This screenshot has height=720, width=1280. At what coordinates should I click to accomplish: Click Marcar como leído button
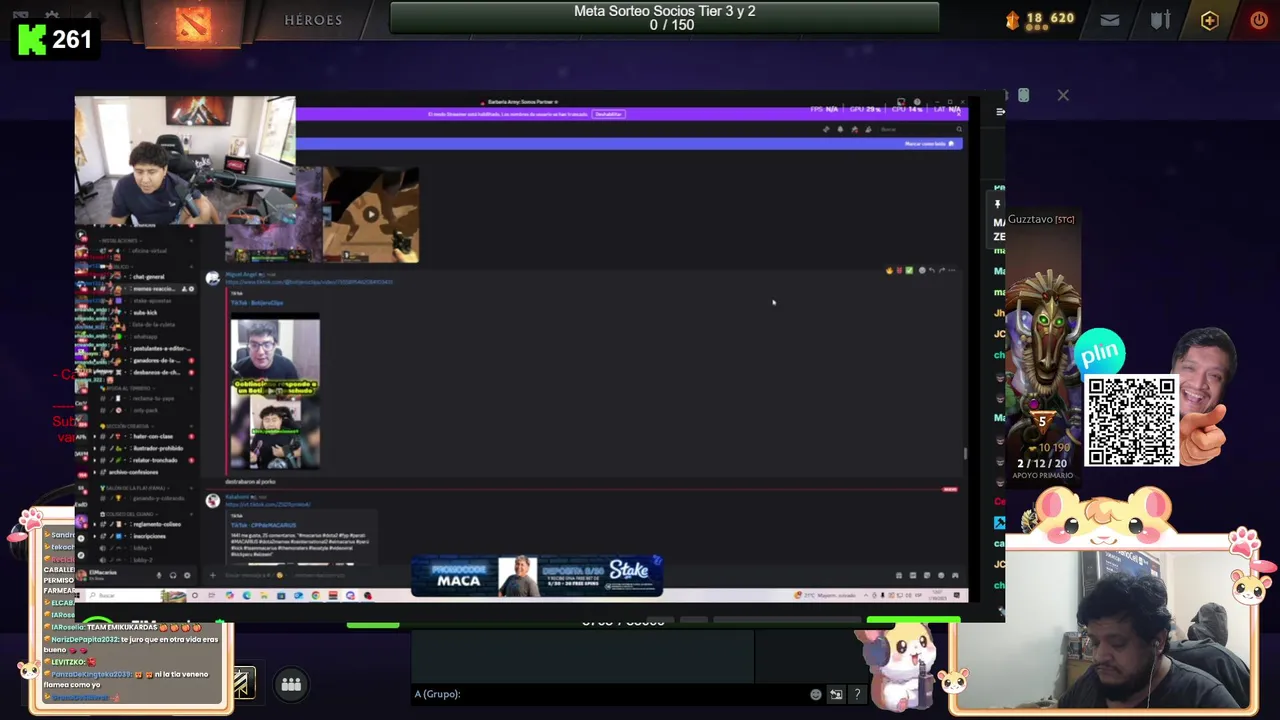(x=931, y=144)
